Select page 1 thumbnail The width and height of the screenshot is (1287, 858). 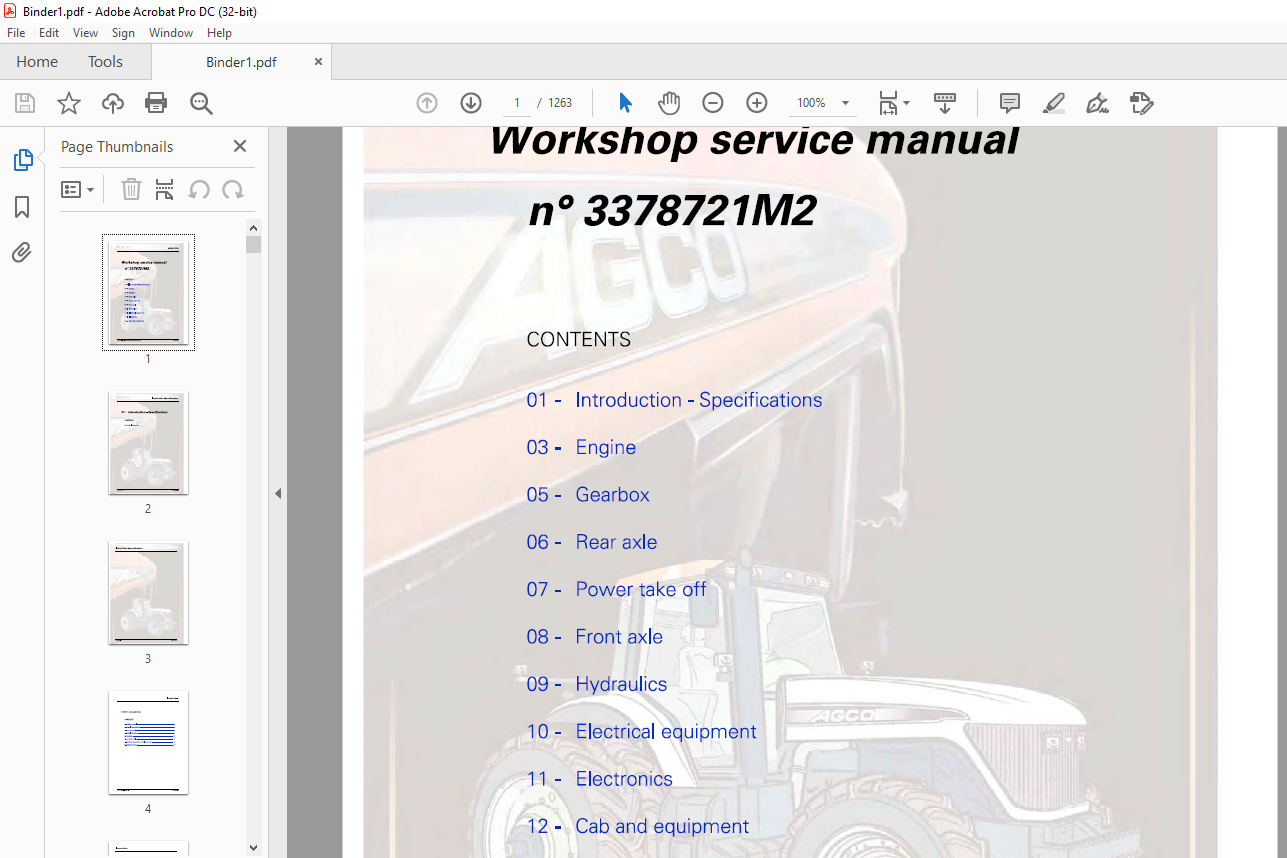[x=148, y=292]
